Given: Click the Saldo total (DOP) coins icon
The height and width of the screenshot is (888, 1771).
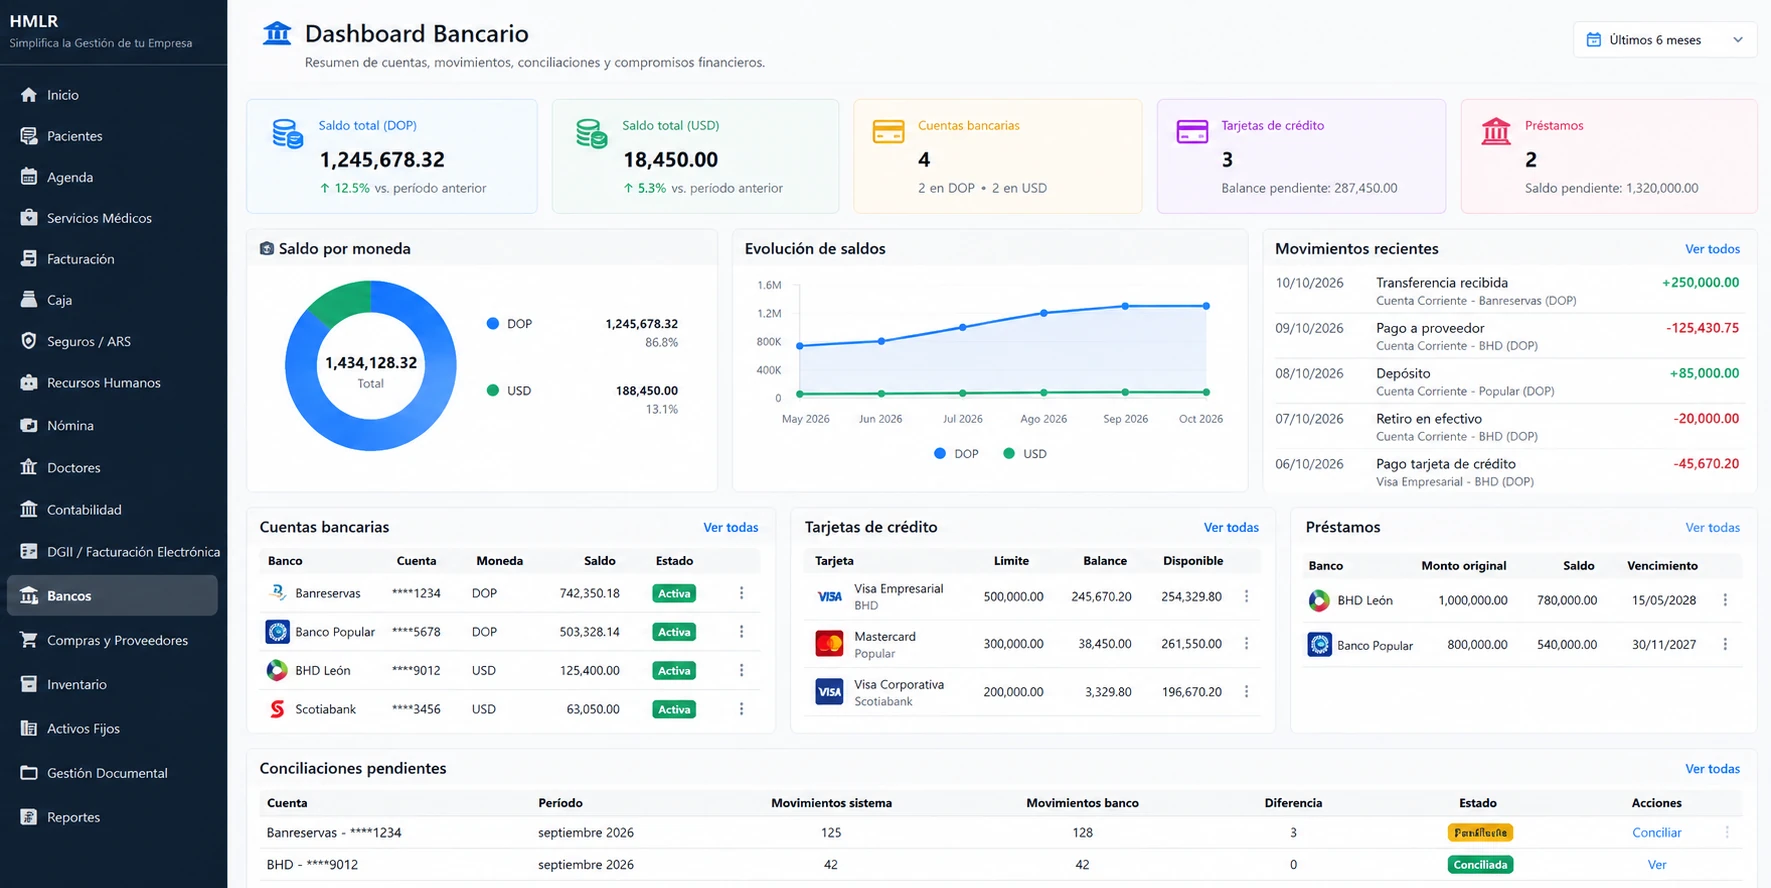Looking at the screenshot, I should 288,134.
